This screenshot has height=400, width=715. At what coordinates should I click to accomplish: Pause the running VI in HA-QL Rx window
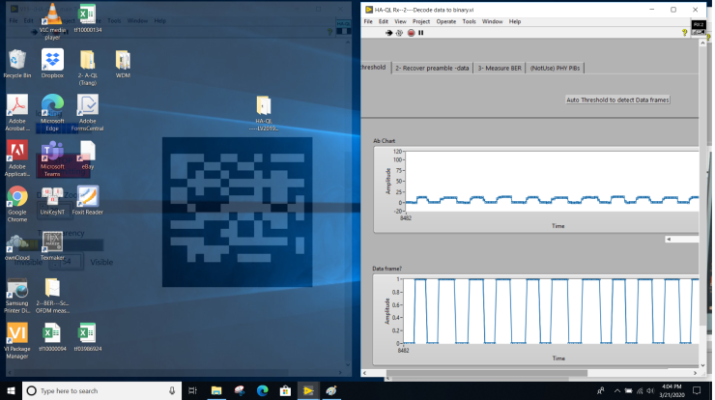pos(421,33)
